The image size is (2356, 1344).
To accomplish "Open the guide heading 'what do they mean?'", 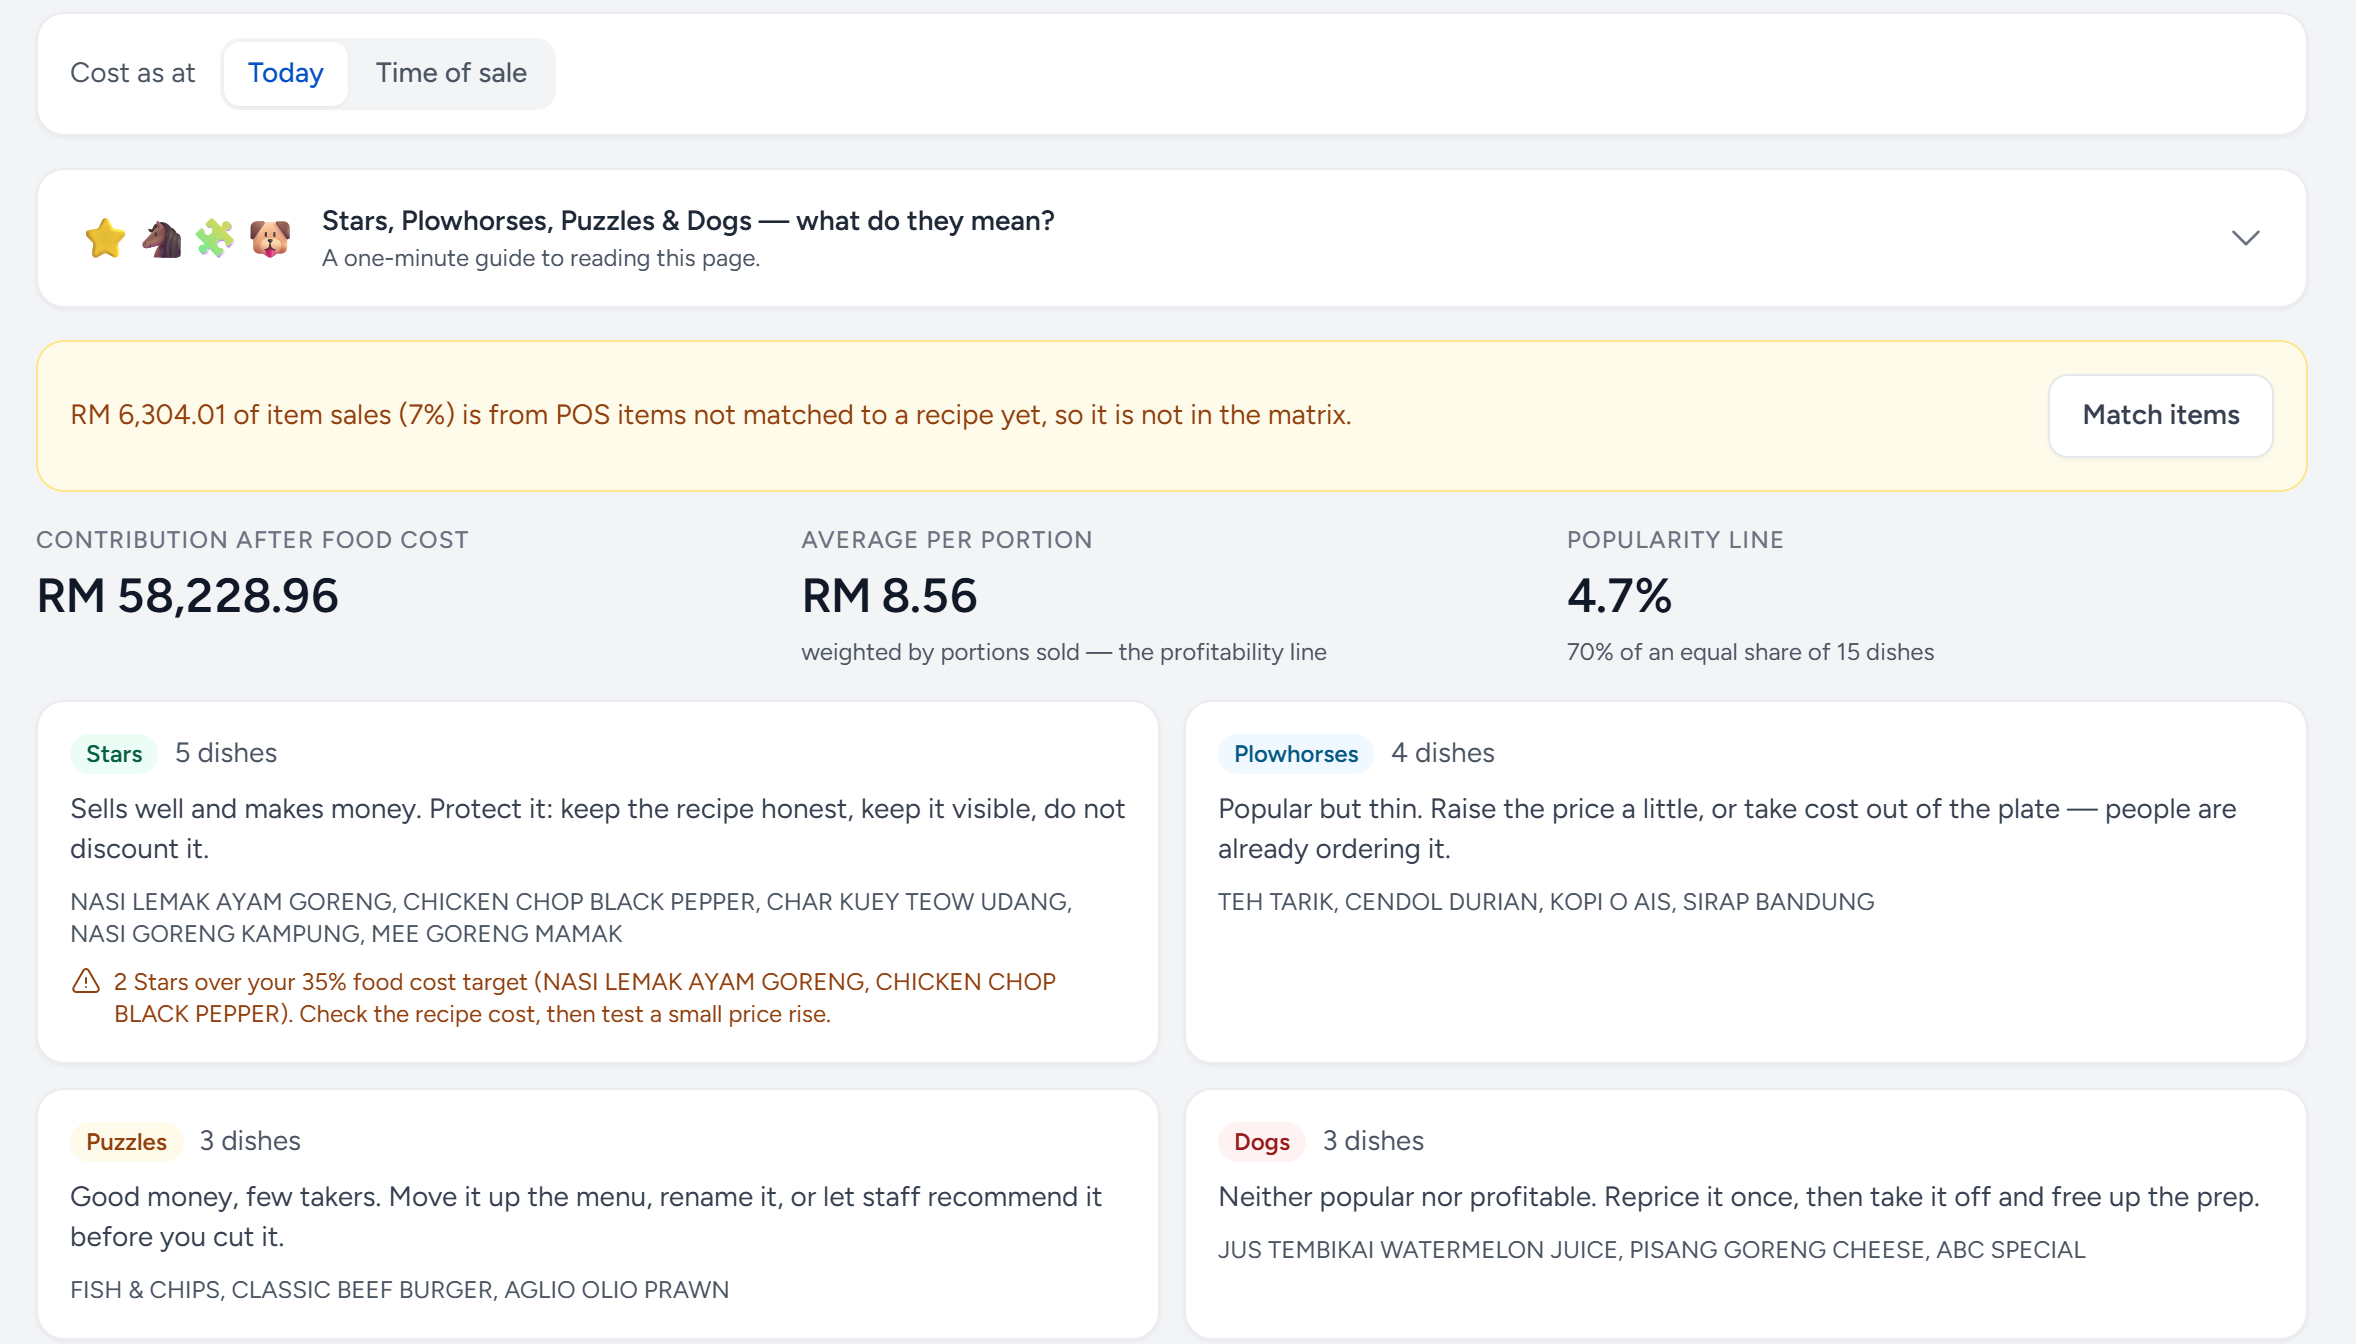I will pyautogui.click(x=688, y=220).
